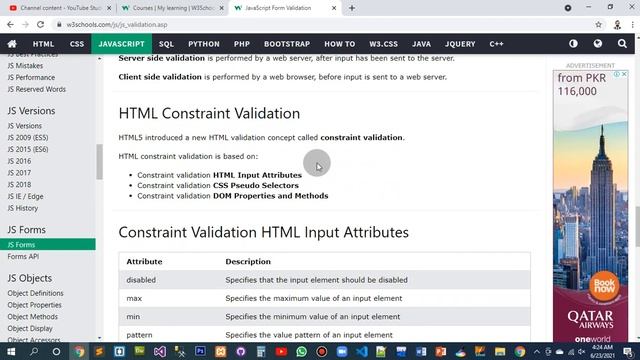Open JS Reserved Words sidebar link

(x=36, y=89)
